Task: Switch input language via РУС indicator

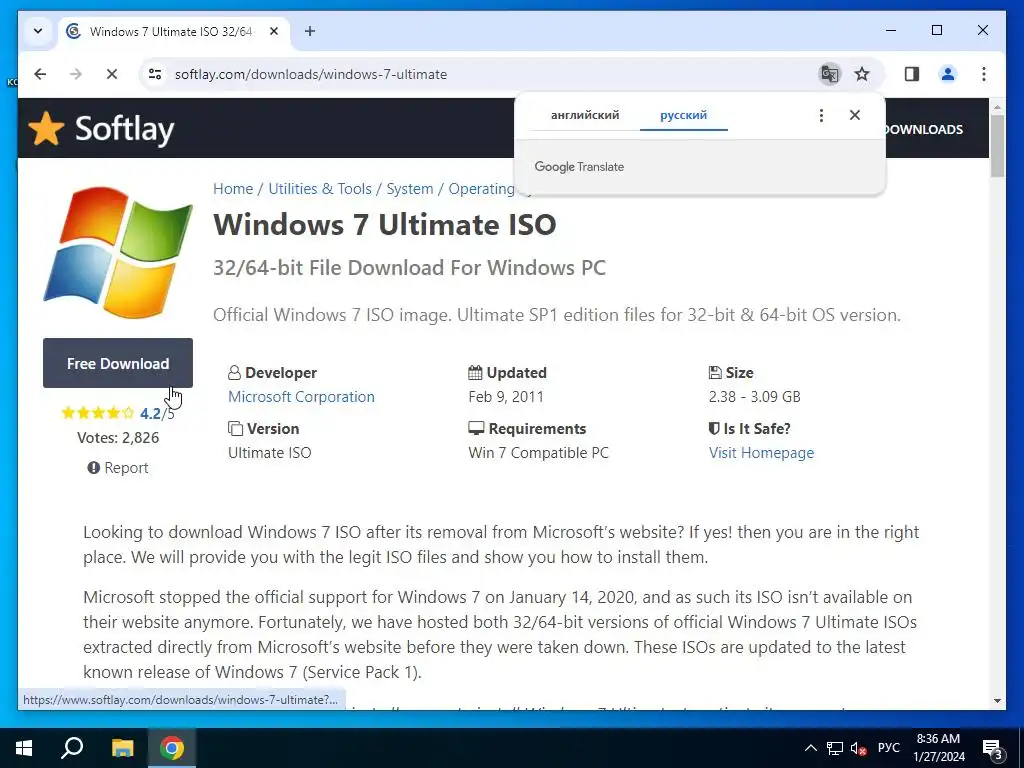Action: (x=888, y=748)
